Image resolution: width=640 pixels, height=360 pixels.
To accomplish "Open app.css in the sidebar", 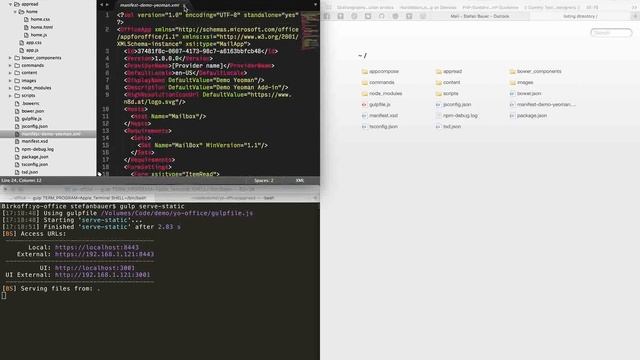I will 34,43.
